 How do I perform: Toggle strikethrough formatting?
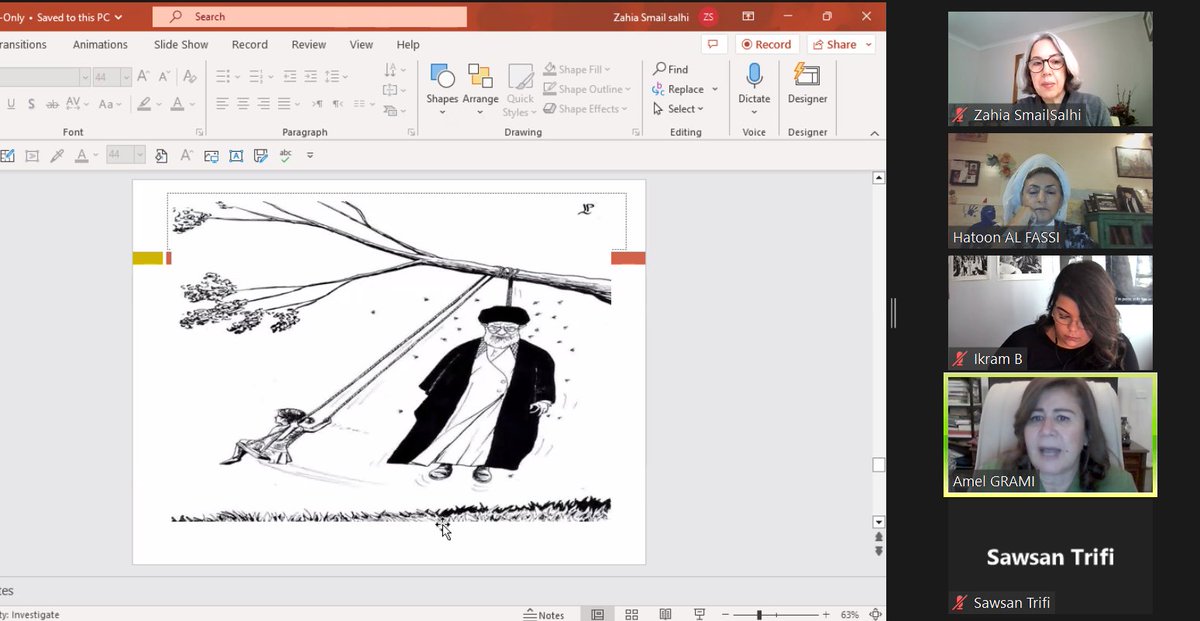(x=53, y=104)
